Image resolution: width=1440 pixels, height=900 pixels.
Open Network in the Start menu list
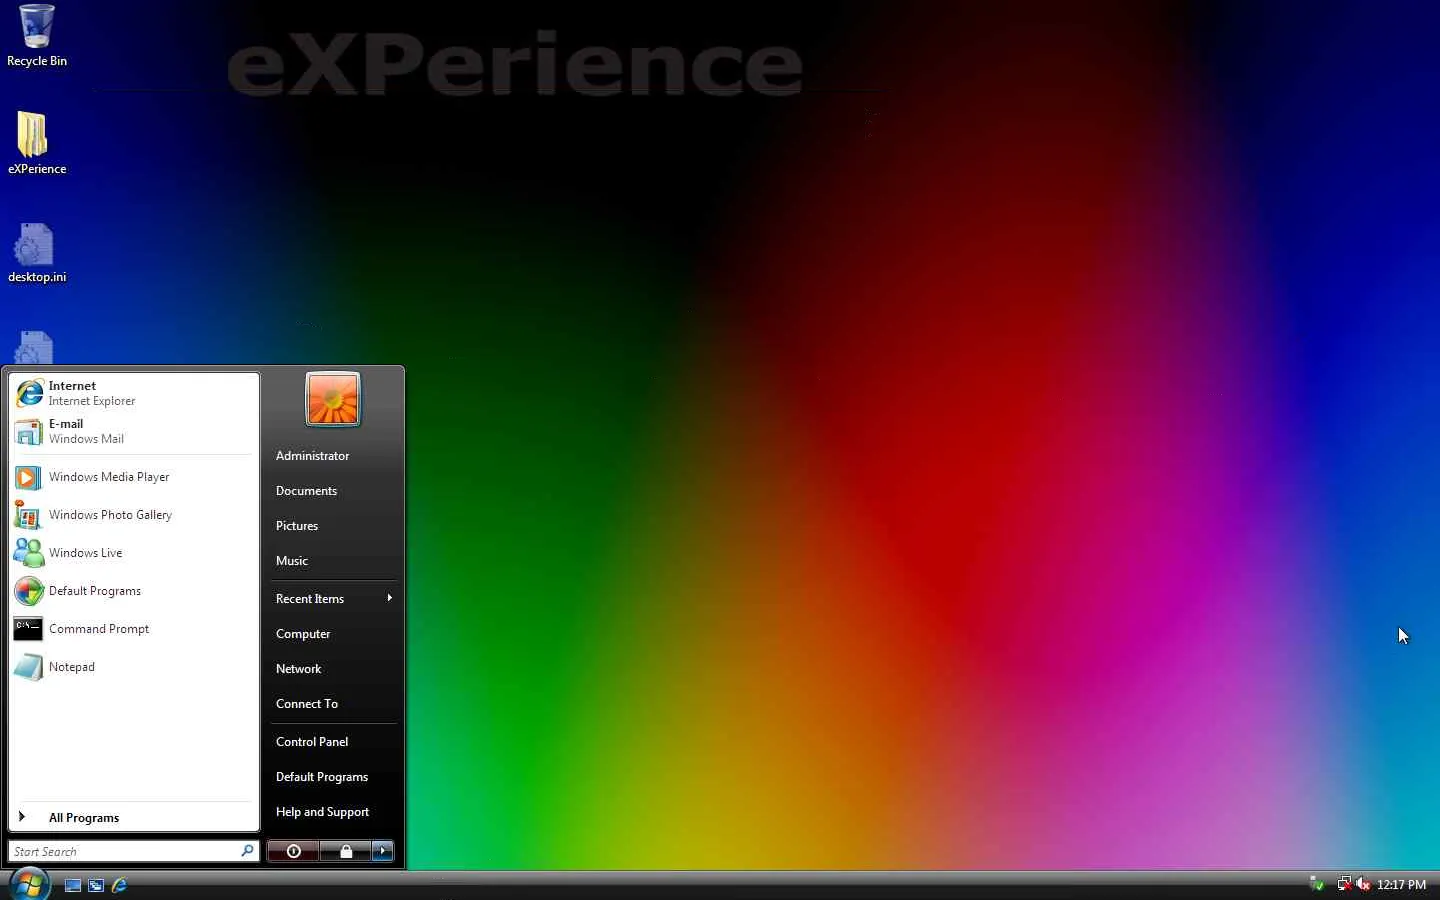click(x=334, y=669)
